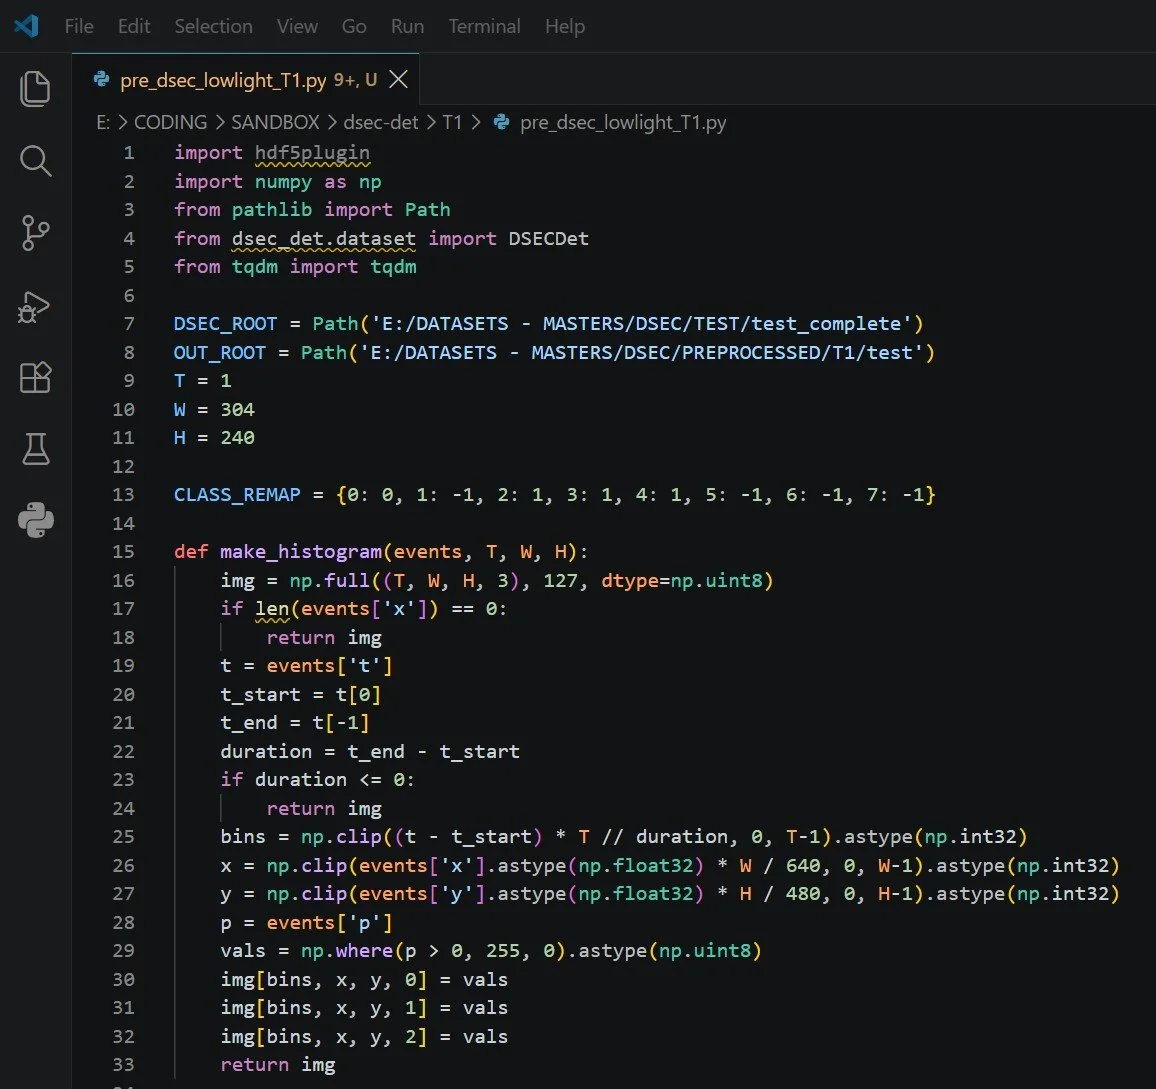Click t_start in the line 20 assignment
This screenshot has width=1156, height=1089.
point(260,695)
